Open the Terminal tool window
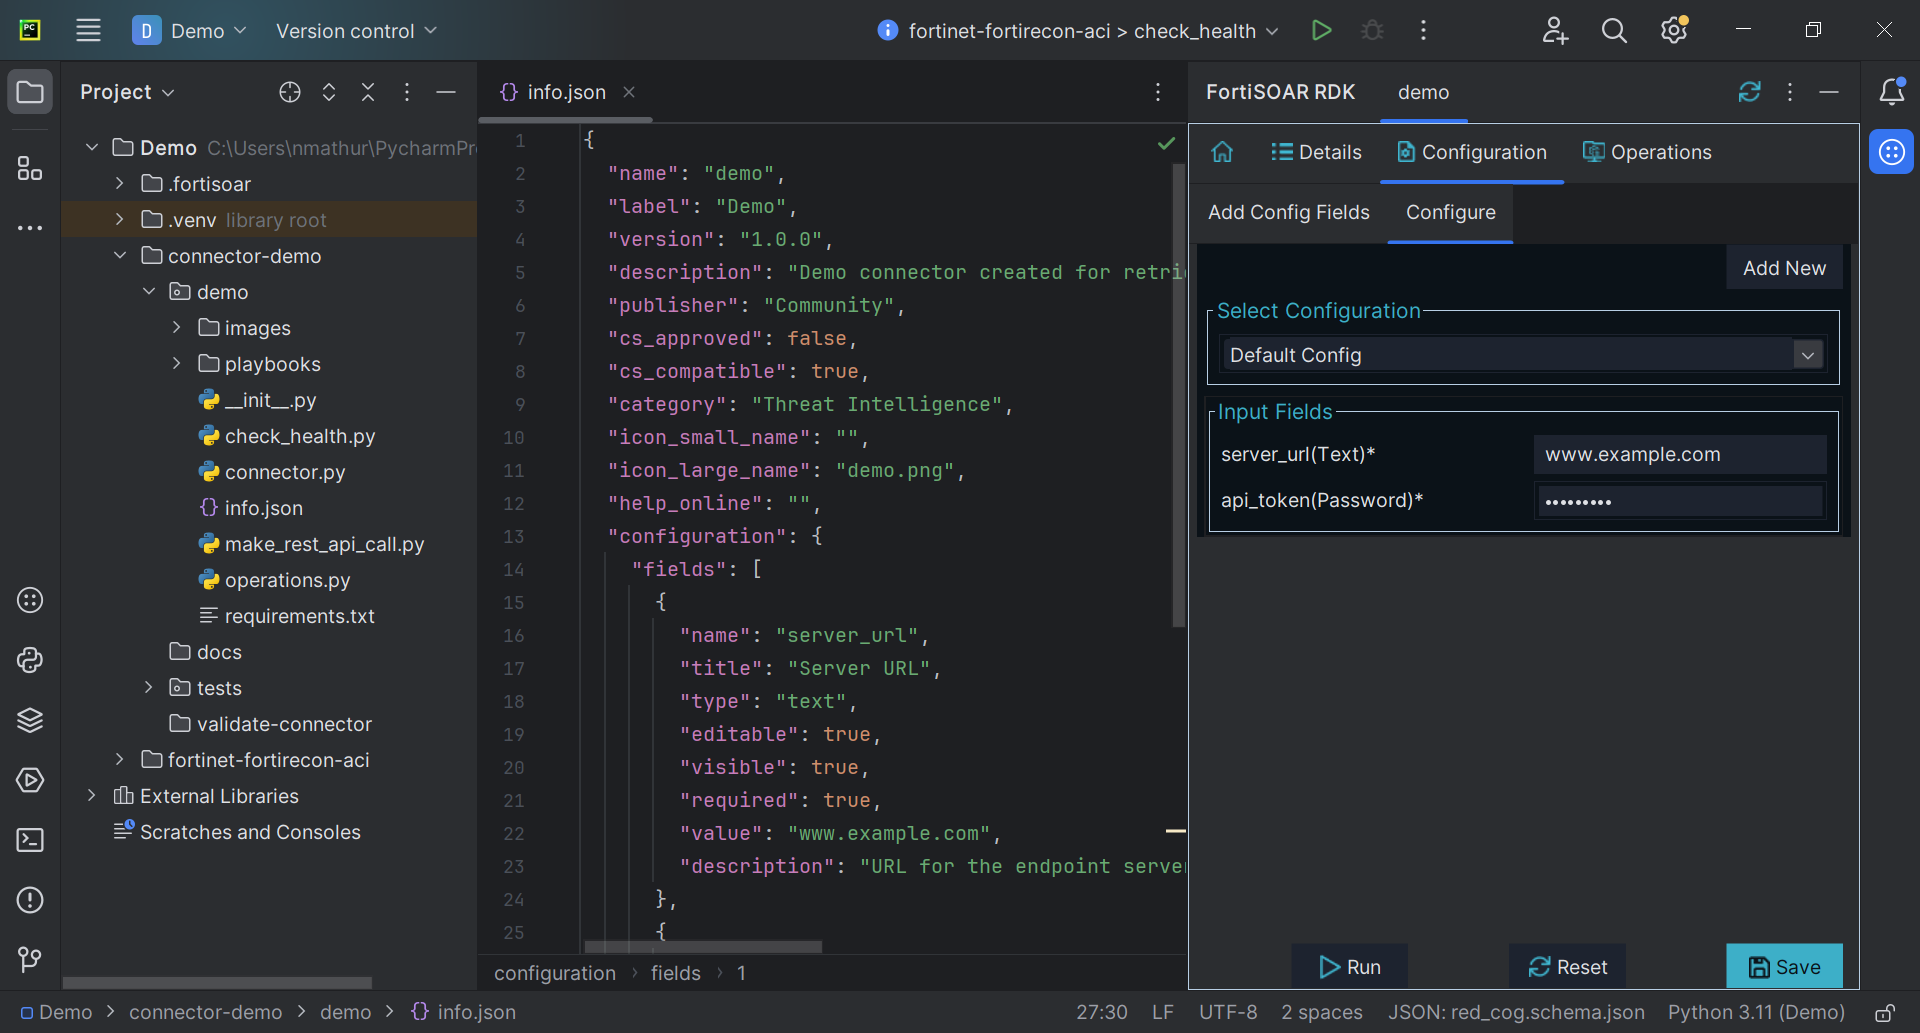The image size is (1920, 1033). pyautogui.click(x=30, y=840)
